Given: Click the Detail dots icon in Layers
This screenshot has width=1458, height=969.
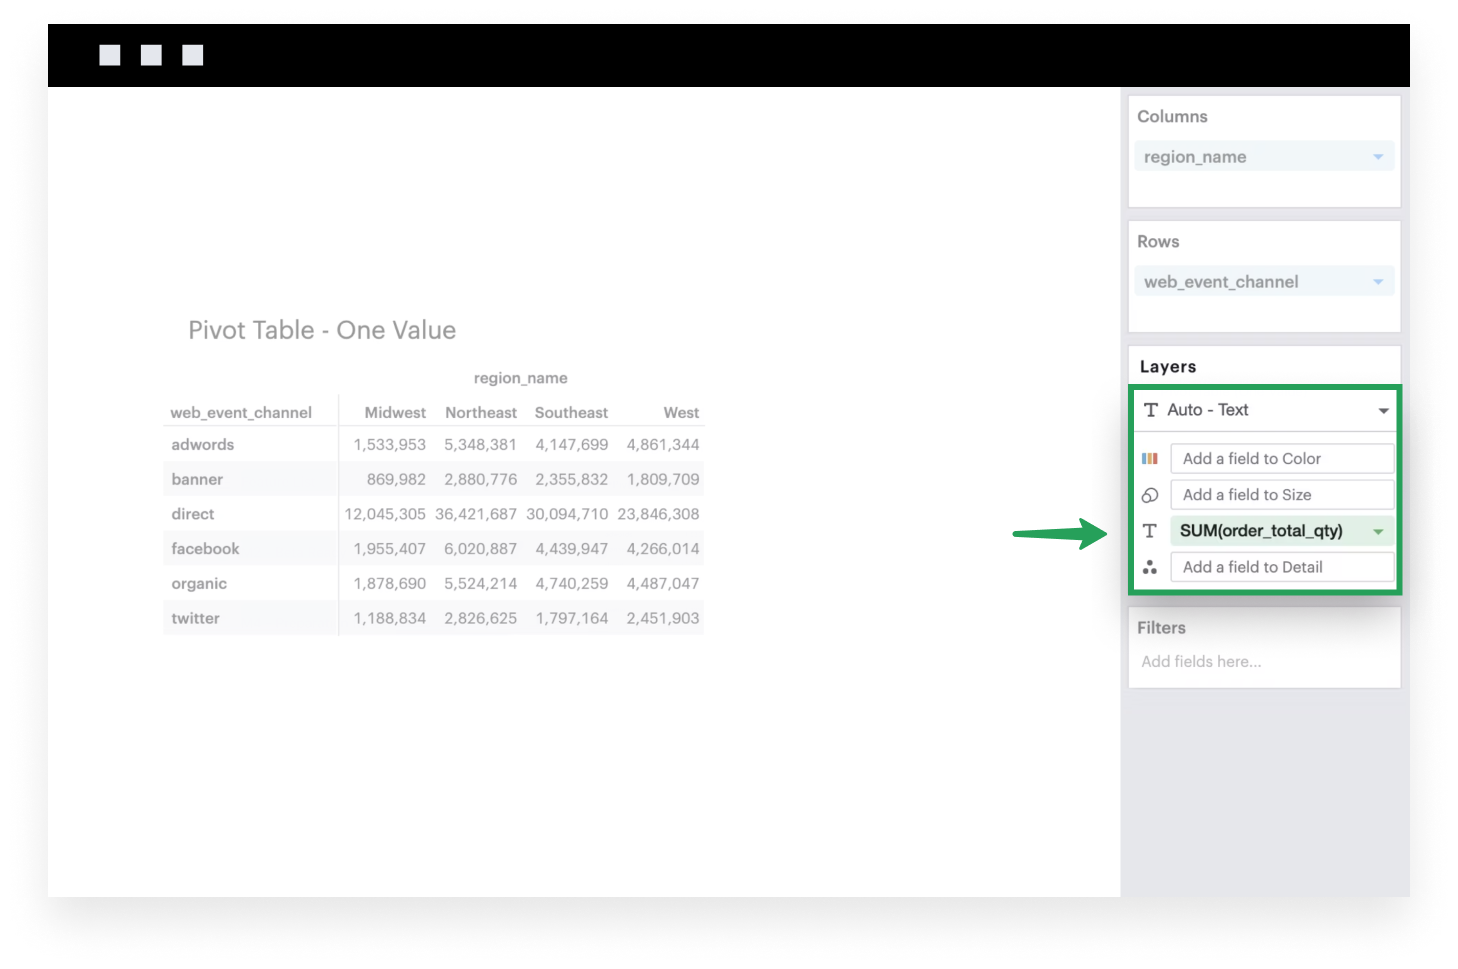Looking at the screenshot, I should (1150, 567).
